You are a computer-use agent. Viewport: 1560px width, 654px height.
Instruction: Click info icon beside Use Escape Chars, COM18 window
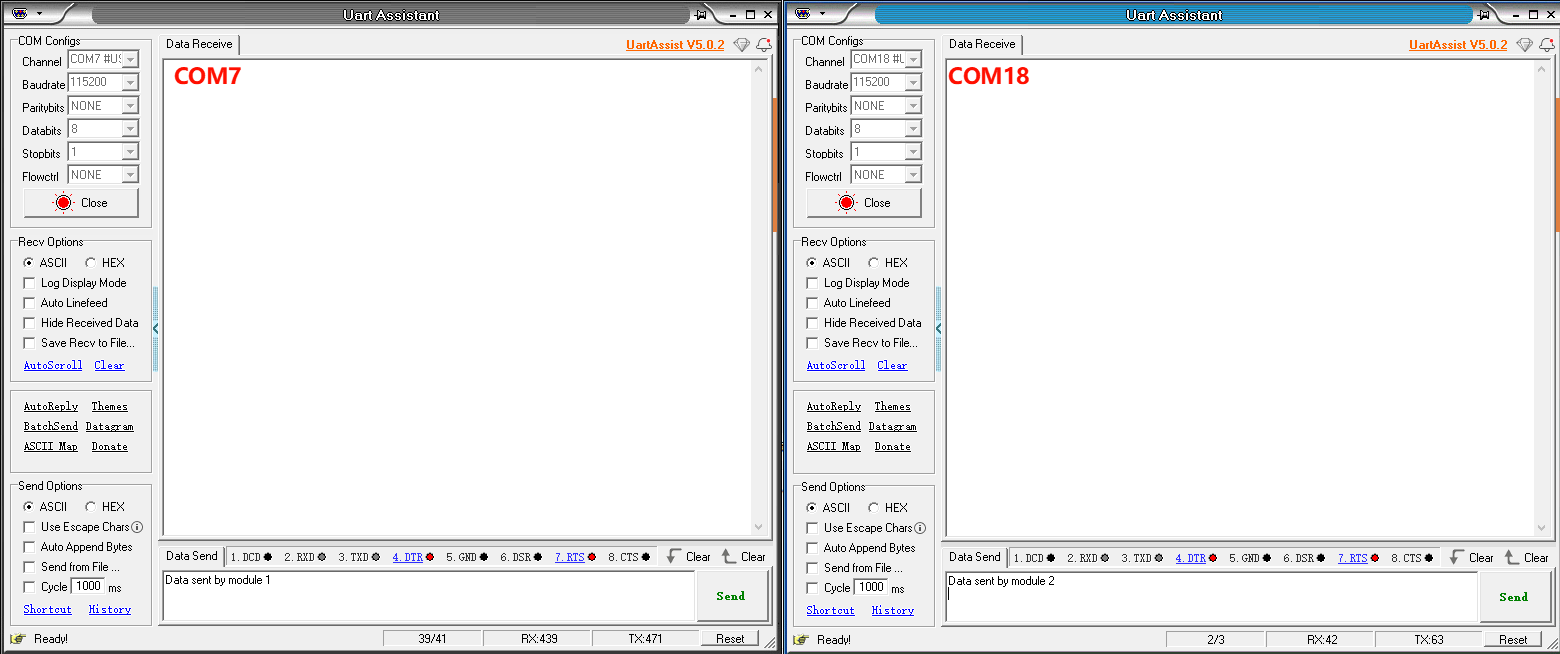[x=920, y=528]
